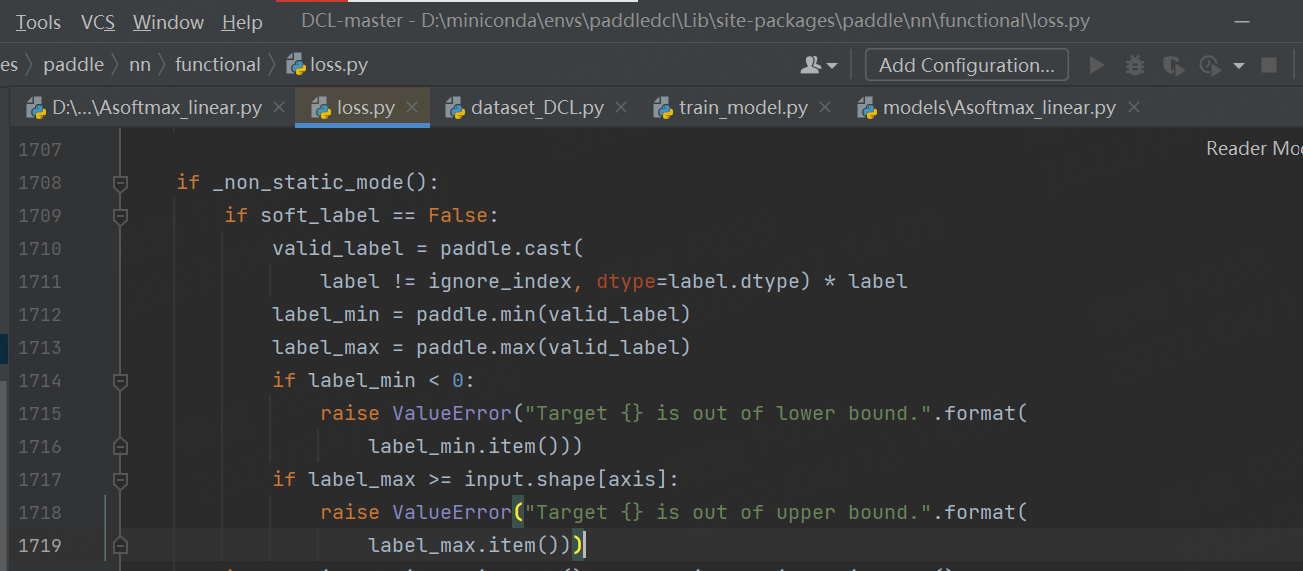The width and height of the screenshot is (1303, 571).
Task: Click the paddle breadcrumb item
Action: click(x=74, y=65)
